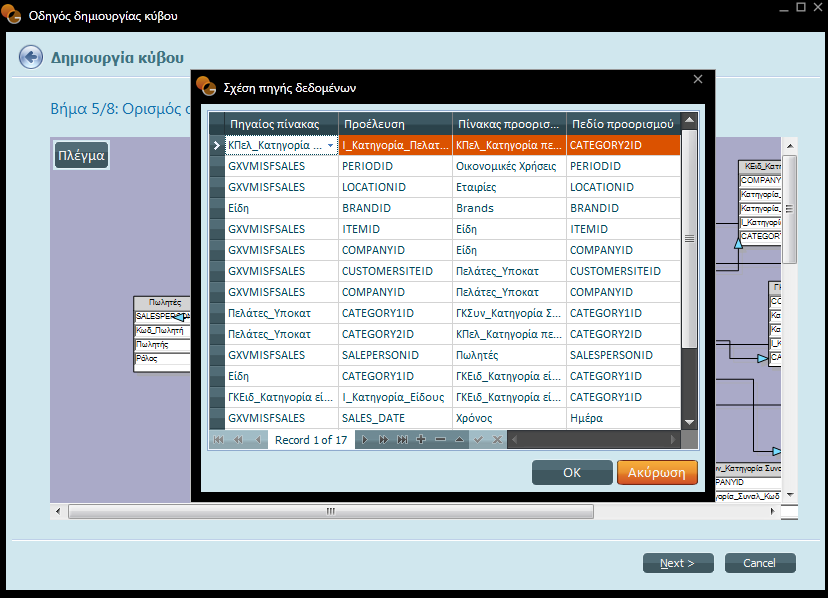Close the Σχέση πηγής δεδομένων dialog
Image resolution: width=828 pixels, height=598 pixels.
coord(698,79)
